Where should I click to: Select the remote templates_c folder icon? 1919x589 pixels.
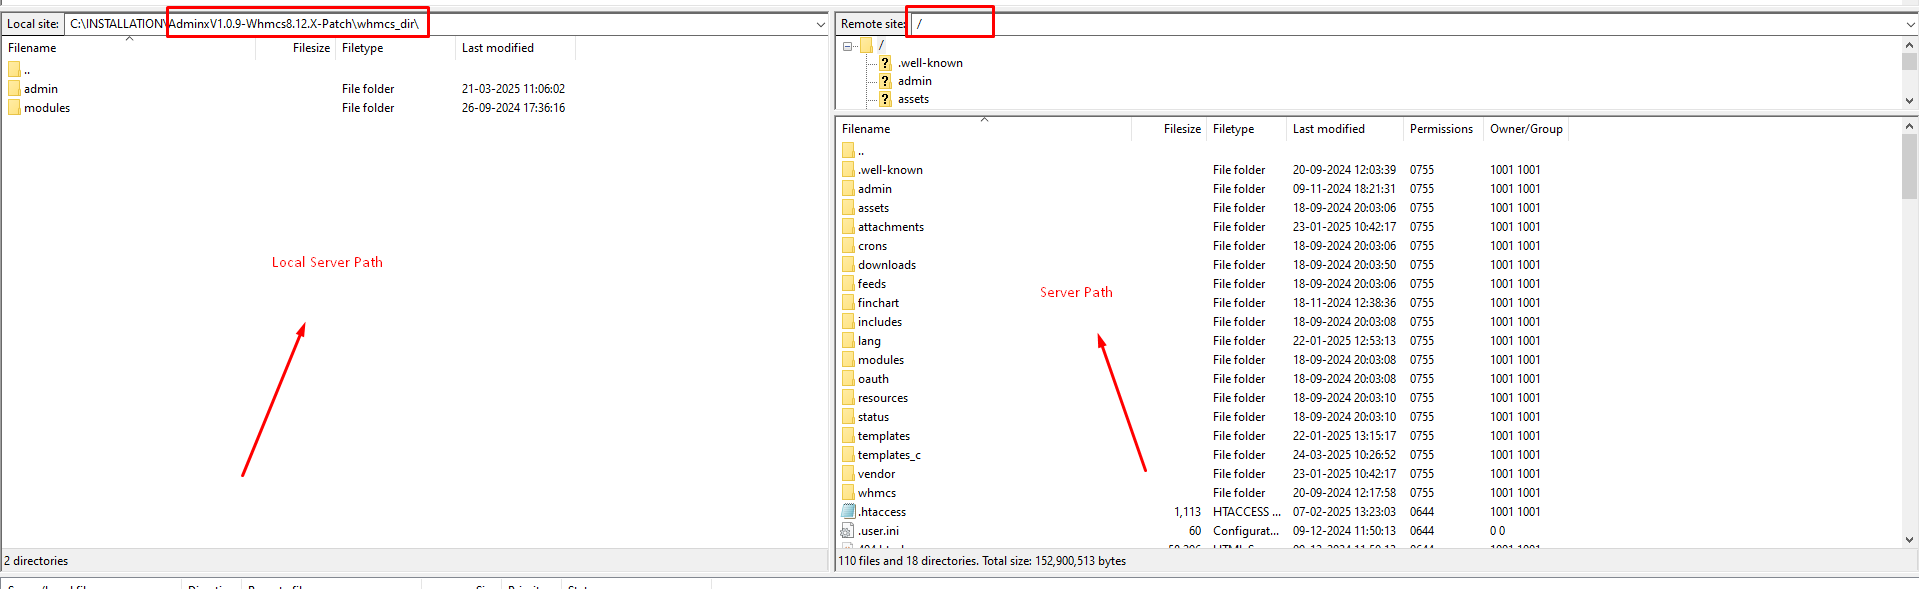click(x=848, y=455)
